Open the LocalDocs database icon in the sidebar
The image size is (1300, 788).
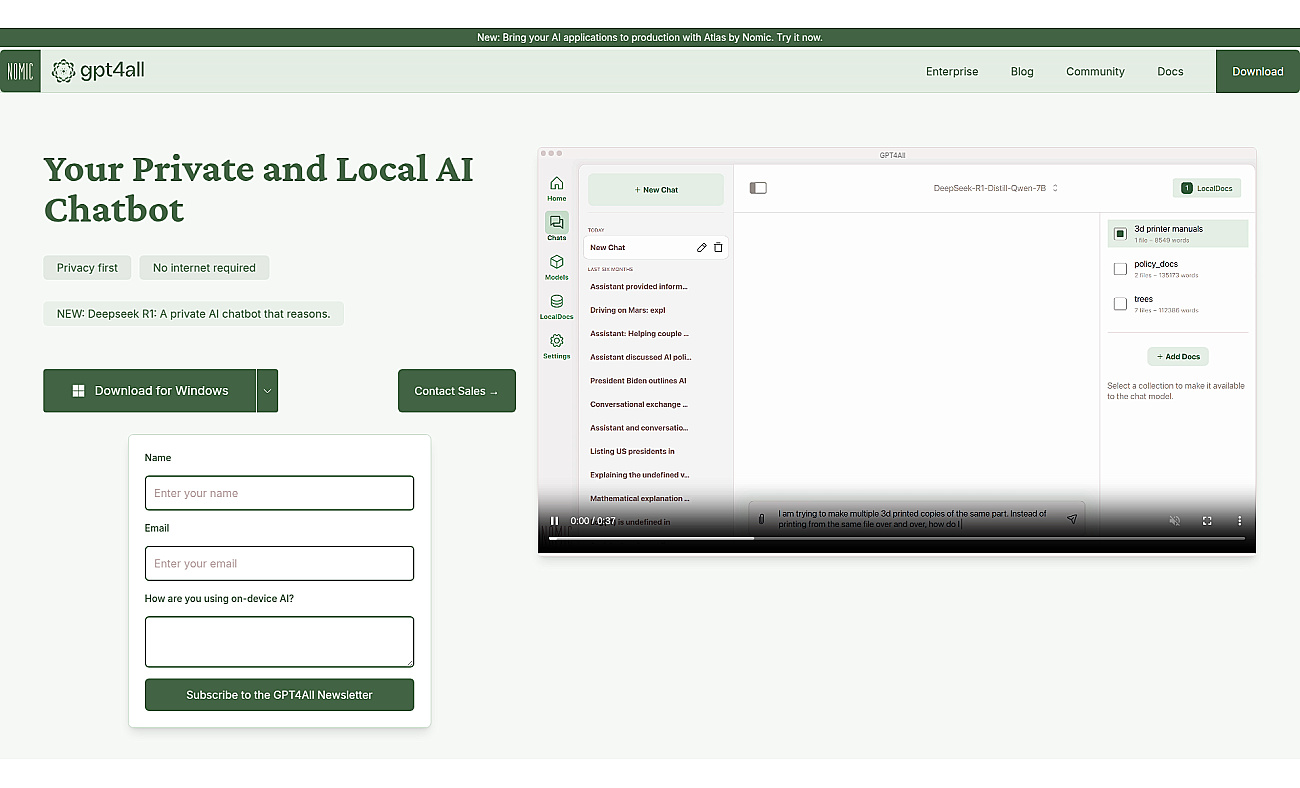tap(557, 301)
